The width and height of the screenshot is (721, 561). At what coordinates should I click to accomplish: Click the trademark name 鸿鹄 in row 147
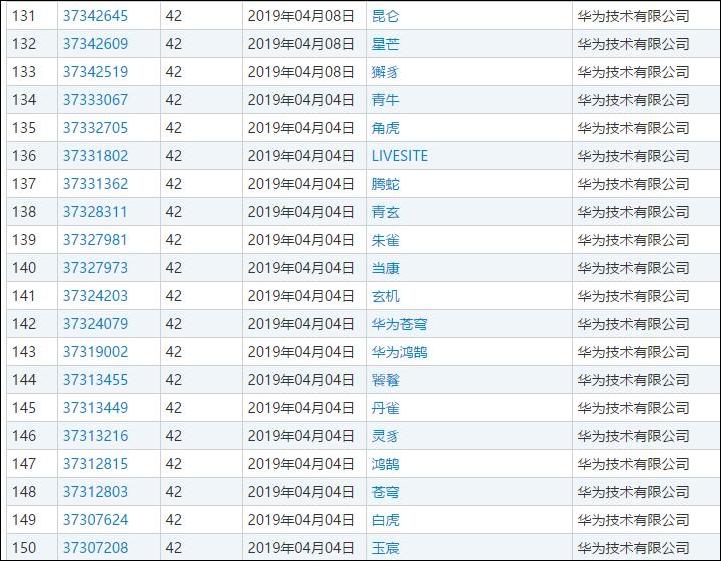pyautogui.click(x=385, y=464)
